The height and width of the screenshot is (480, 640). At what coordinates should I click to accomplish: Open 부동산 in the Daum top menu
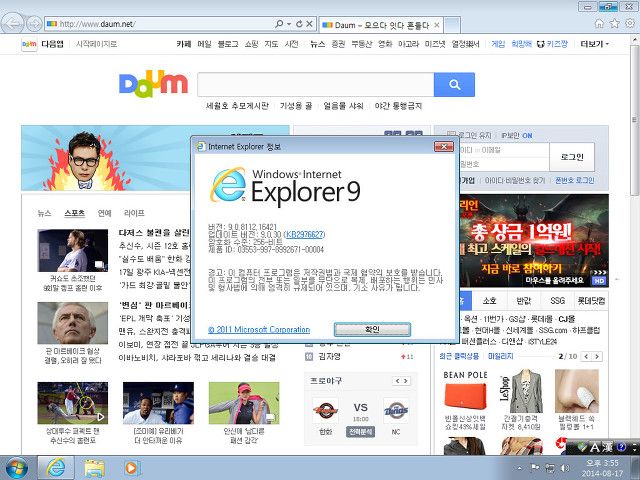point(362,44)
